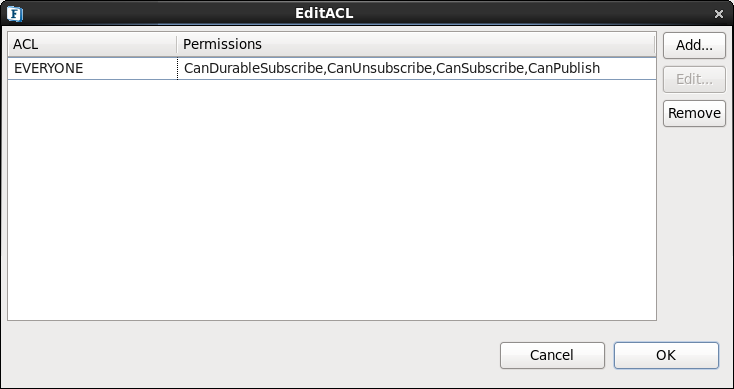Close the EditACL dialog with the X

pos(719,15)
